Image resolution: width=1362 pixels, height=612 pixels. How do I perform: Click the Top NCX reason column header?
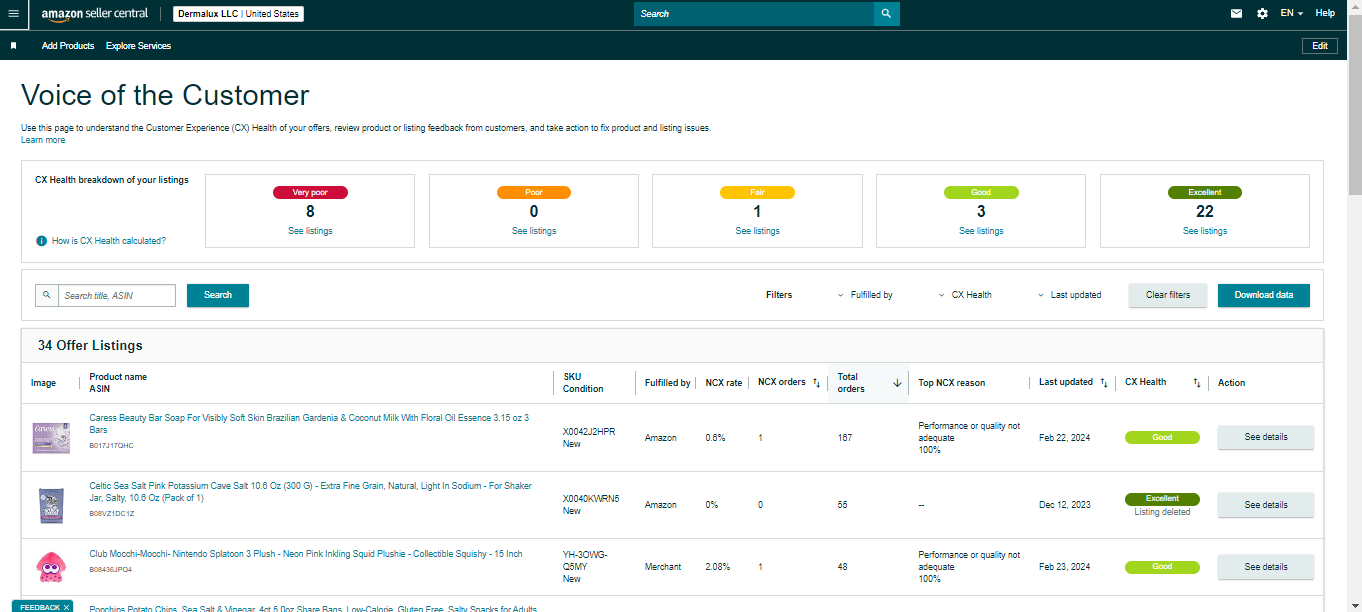click(x=951, y=383)
